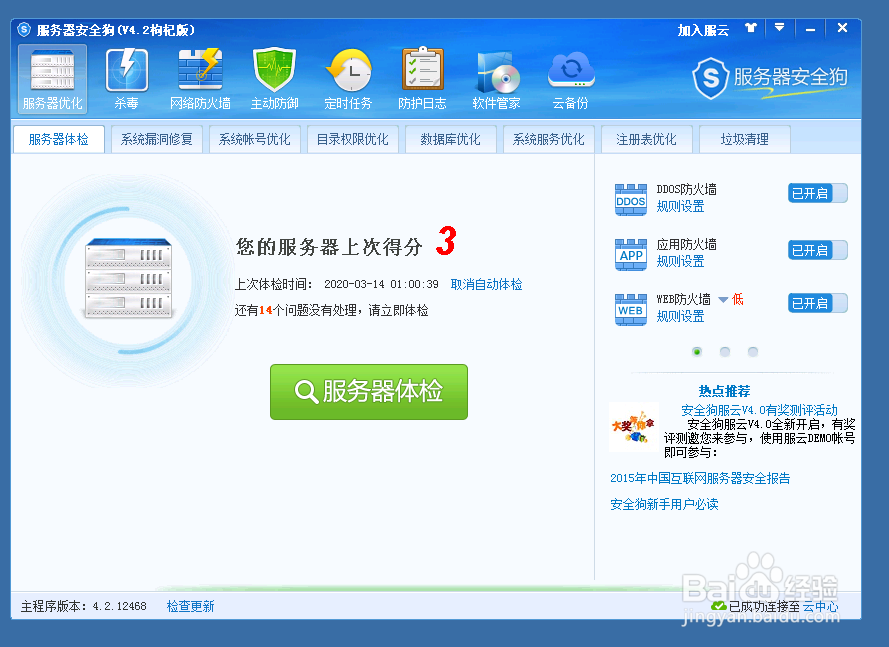Open the title bar dropdown menu arrow
Image resolution: width=889 pixels, height=647 pixels.
[780, 28]
